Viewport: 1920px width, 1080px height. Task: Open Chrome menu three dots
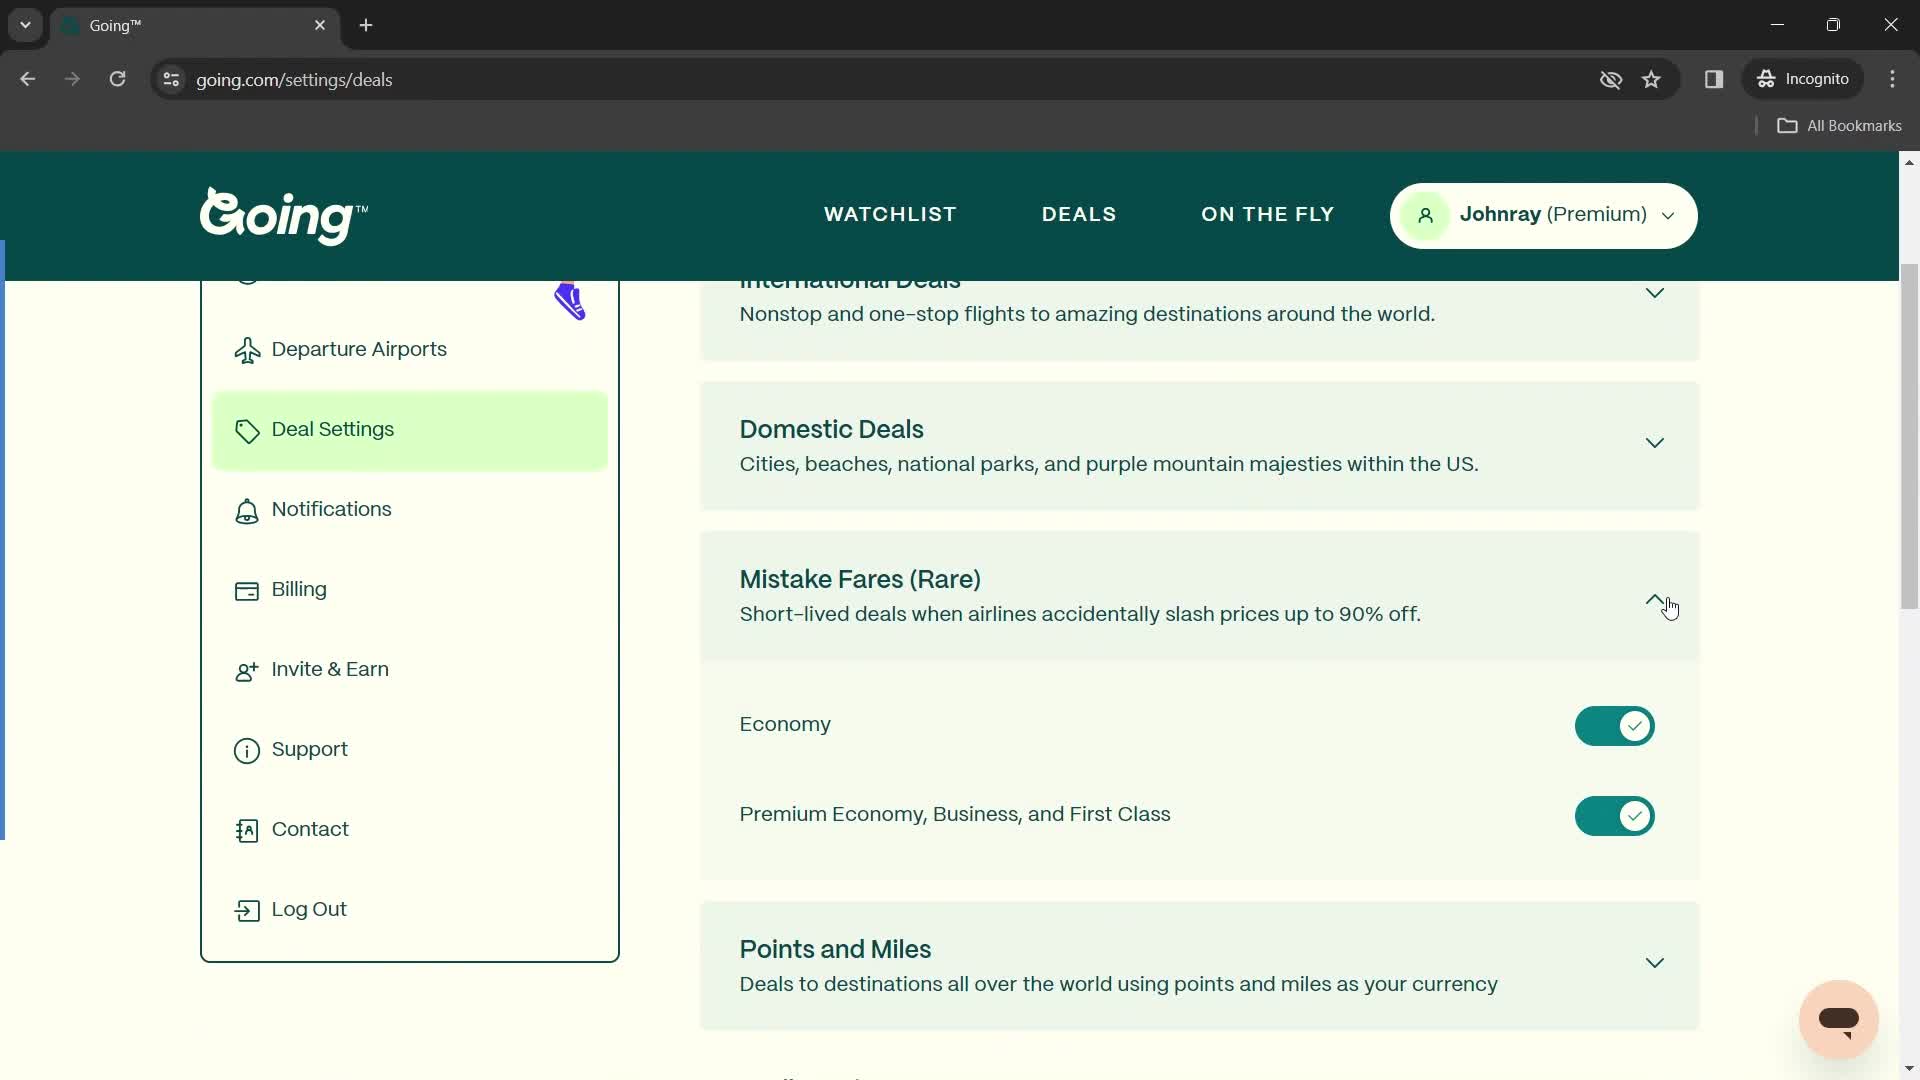pos(1892,79)
